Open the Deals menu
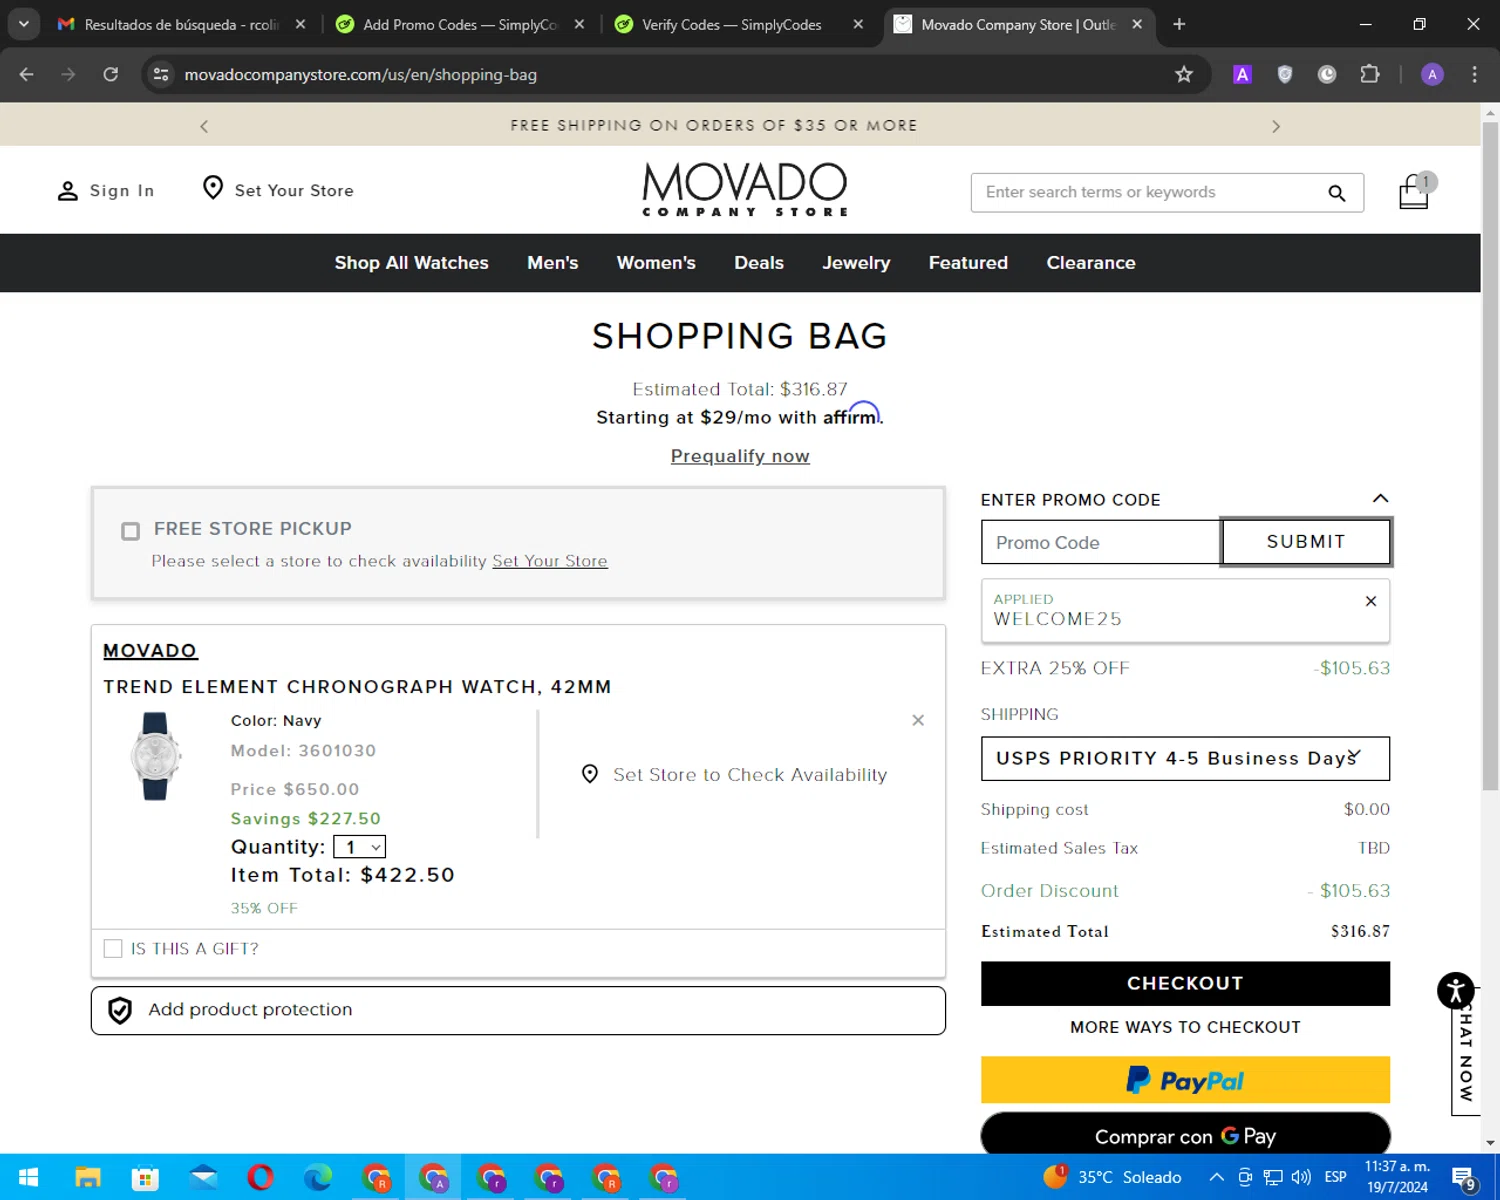Viewport: 1500px width, 1200px height. (x=759, y=263)
